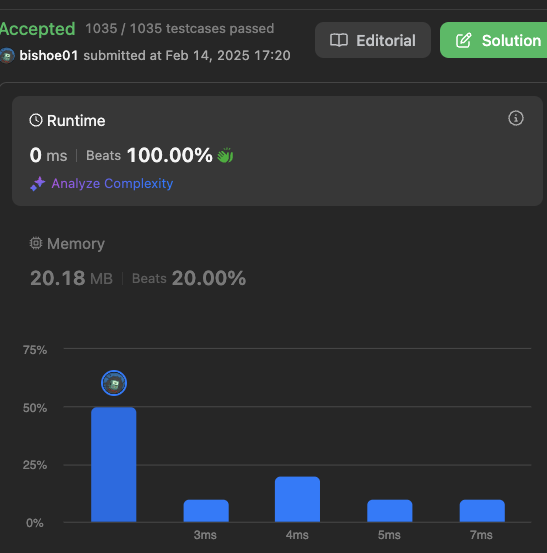Click the chip icon beside Memory

tap(36, 243)
